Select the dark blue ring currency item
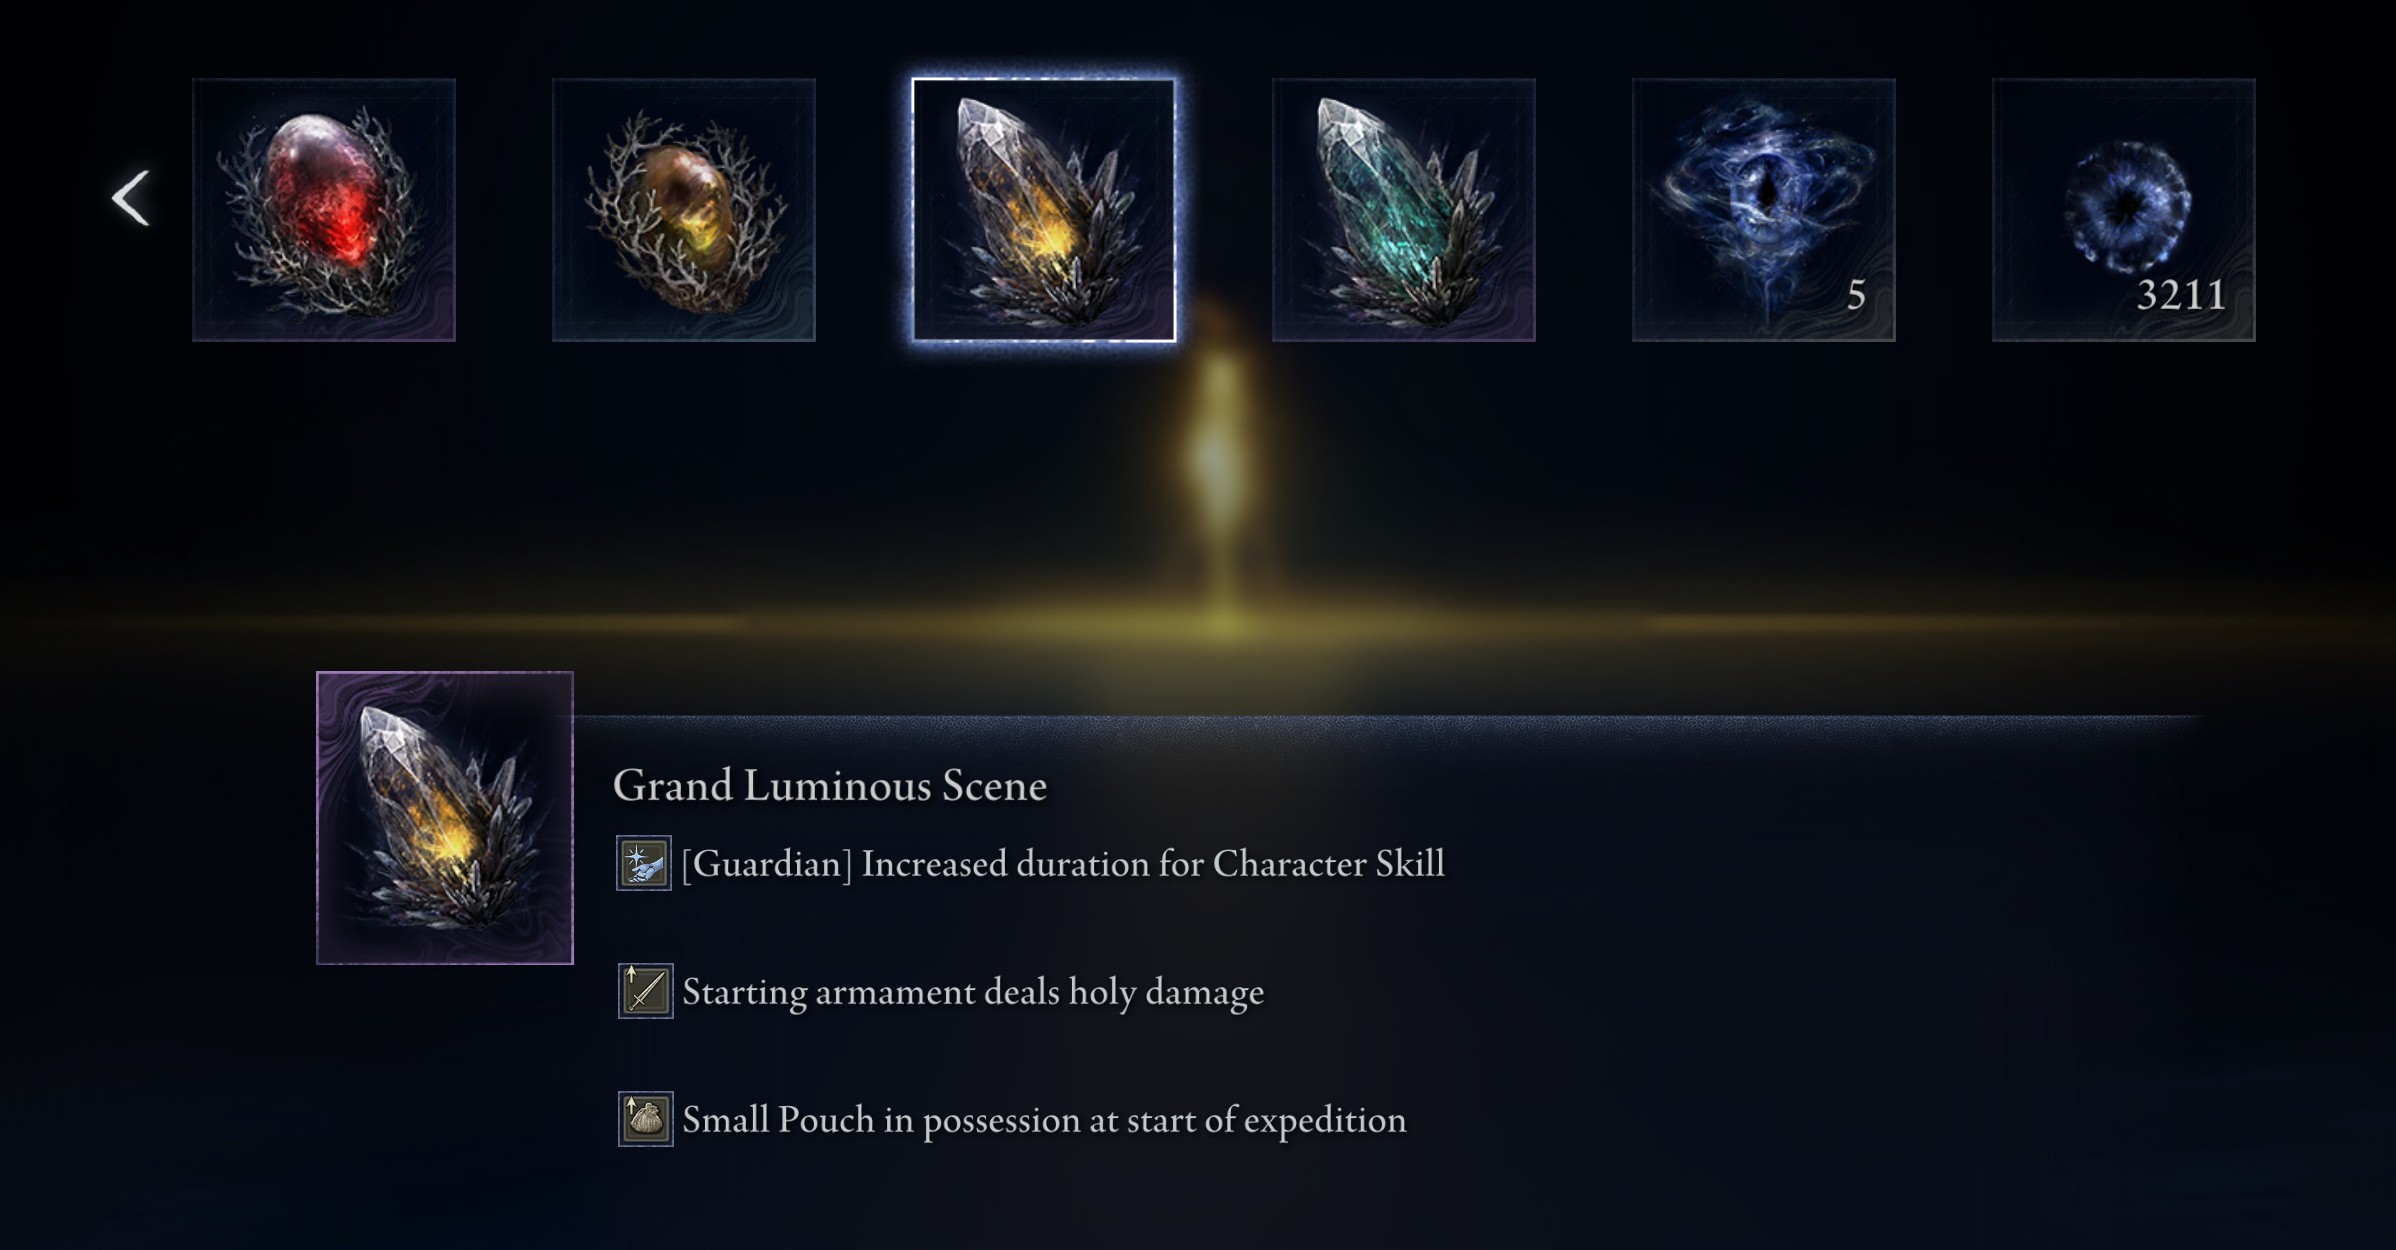This screenshot has height=1250, width=2396. coord(2124,210)
